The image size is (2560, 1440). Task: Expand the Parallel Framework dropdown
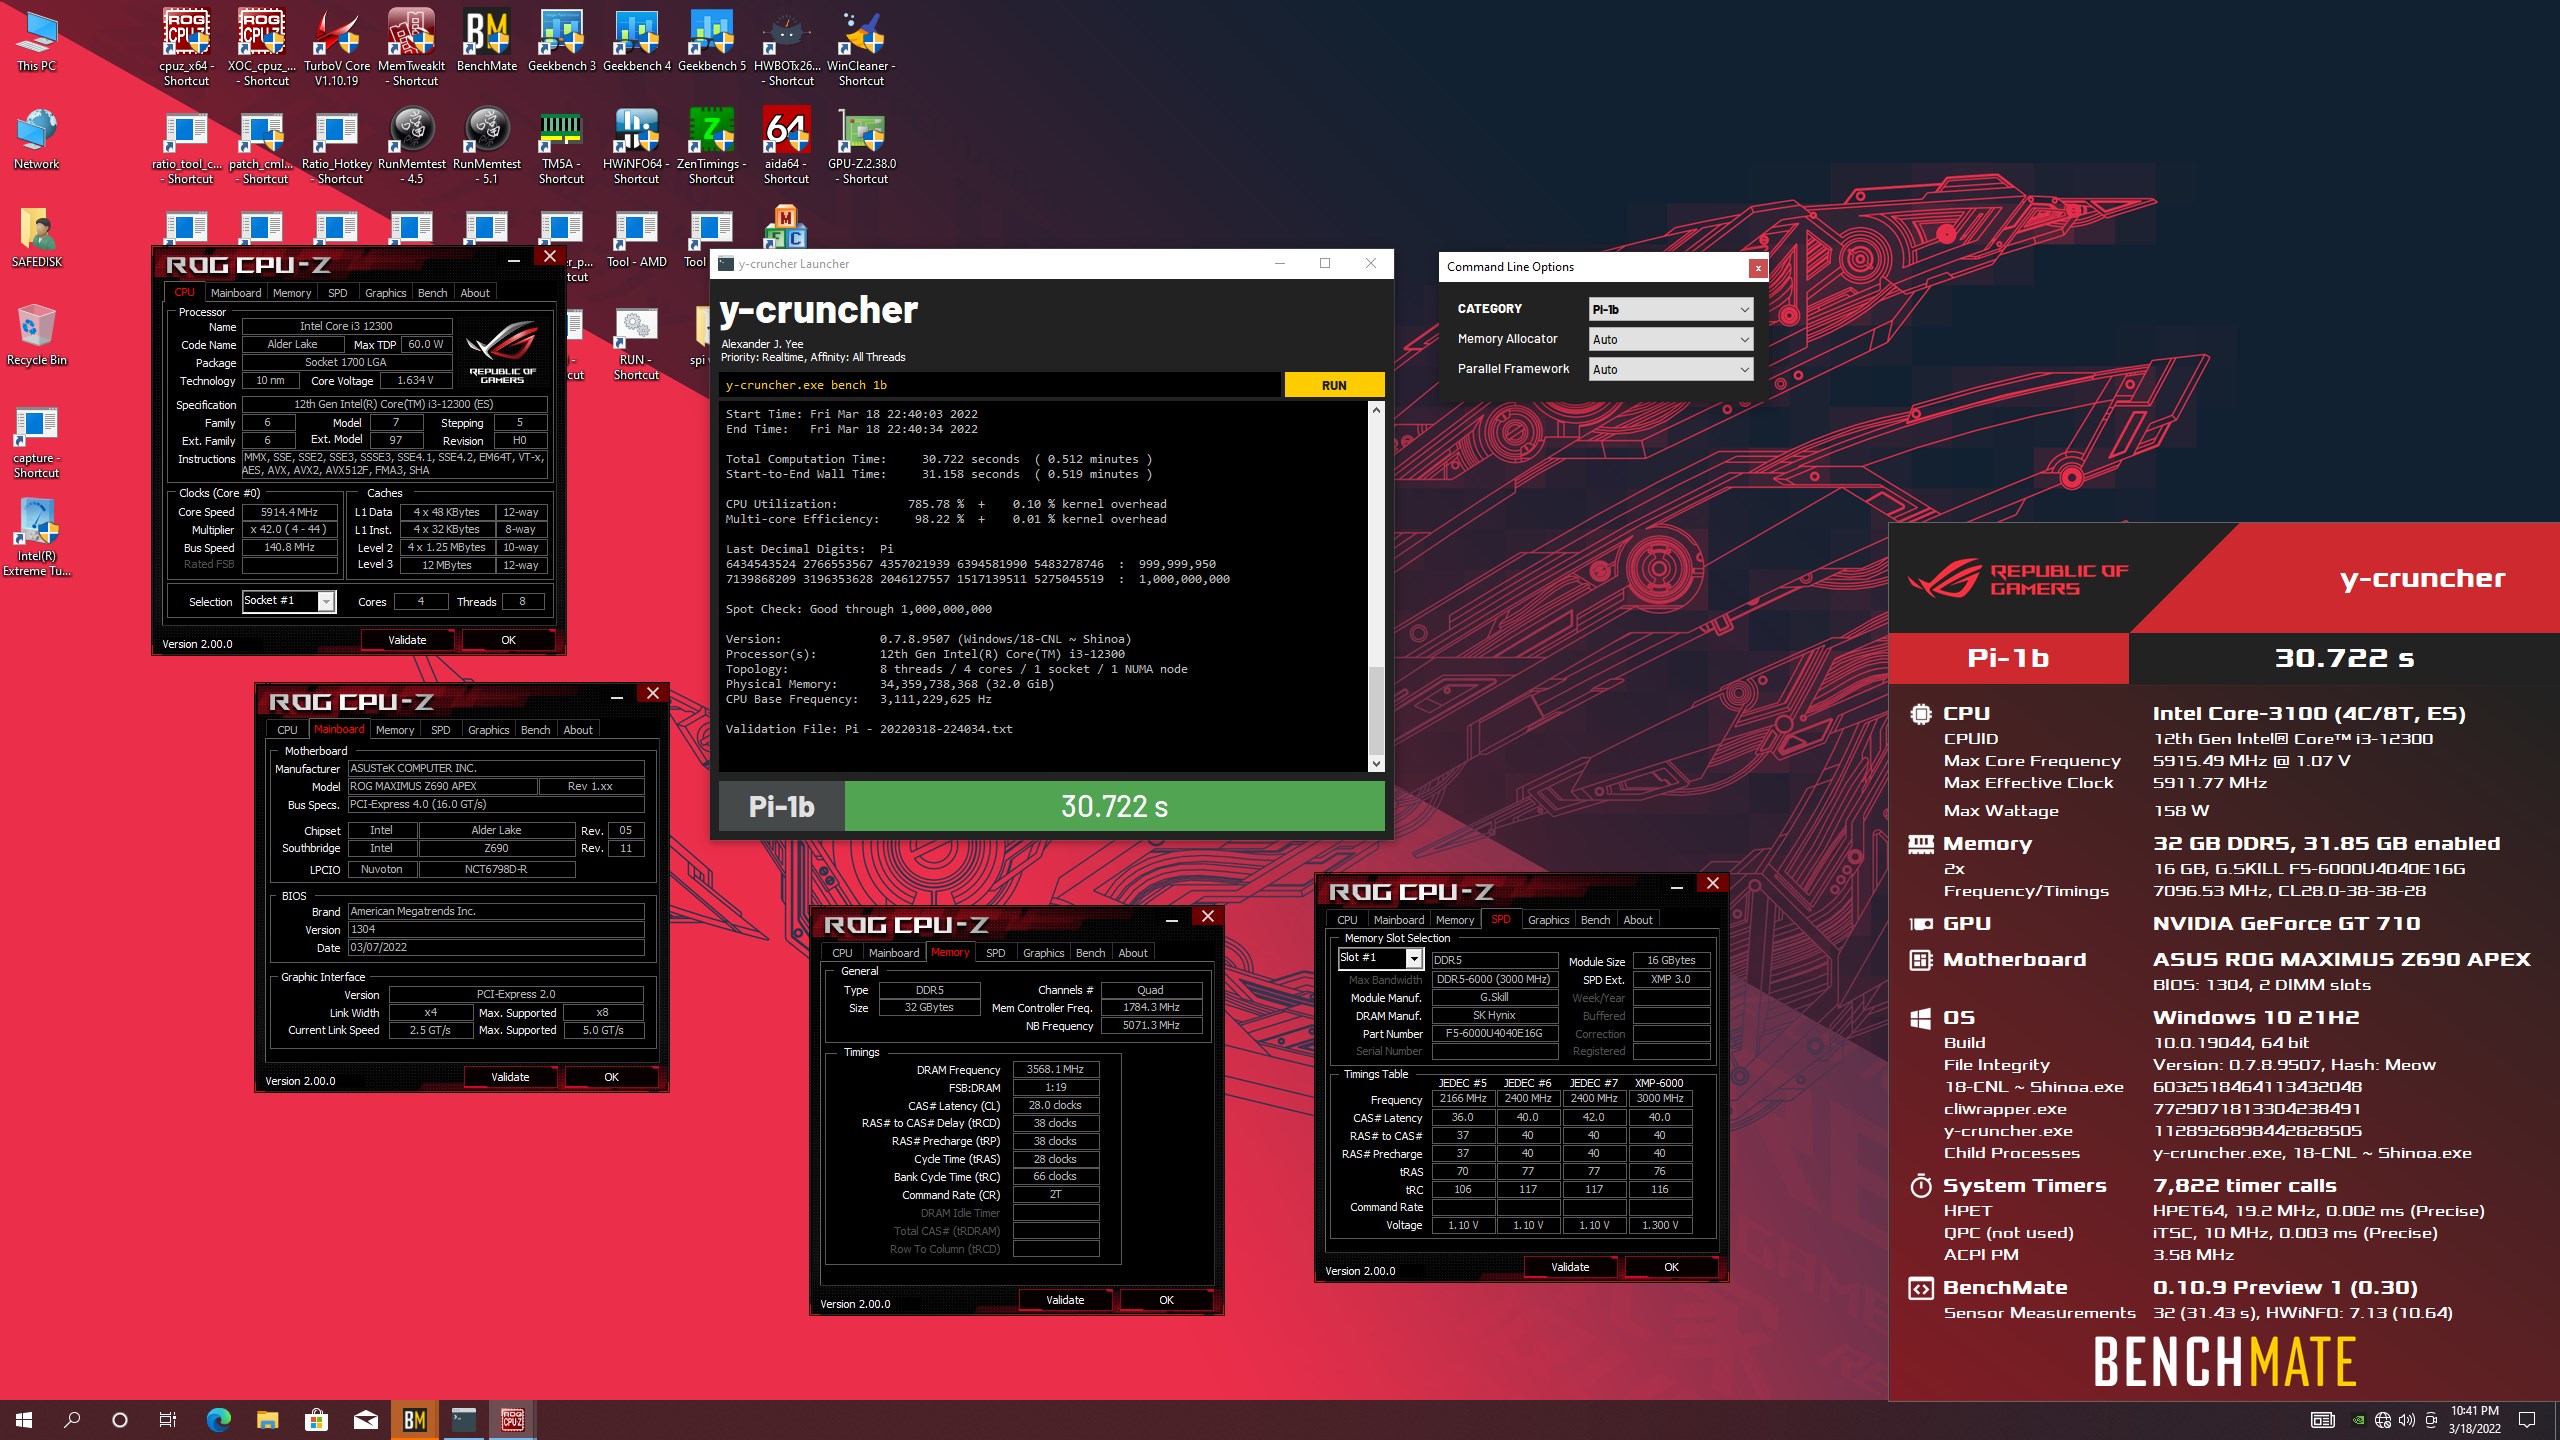tap(1670, 369)
